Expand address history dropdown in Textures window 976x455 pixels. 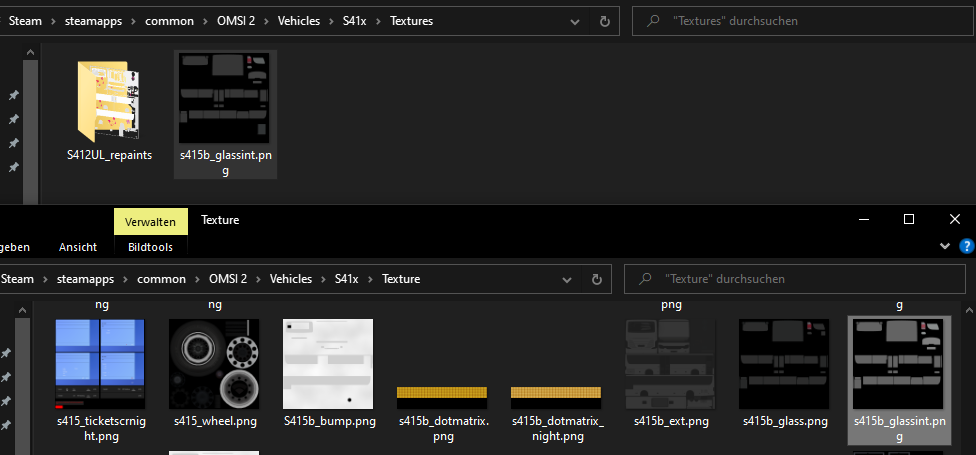[x=574, y=21]
